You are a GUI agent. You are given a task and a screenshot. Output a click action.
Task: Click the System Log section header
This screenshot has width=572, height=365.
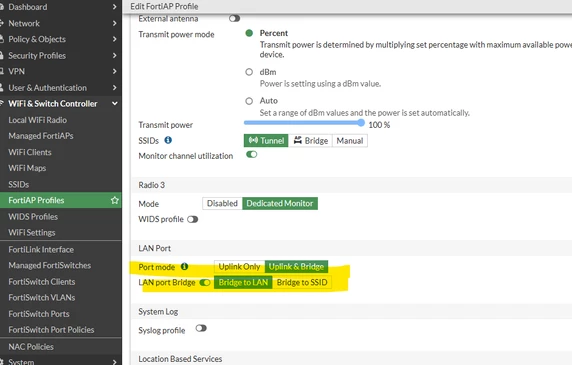click(x=158, y=312)
